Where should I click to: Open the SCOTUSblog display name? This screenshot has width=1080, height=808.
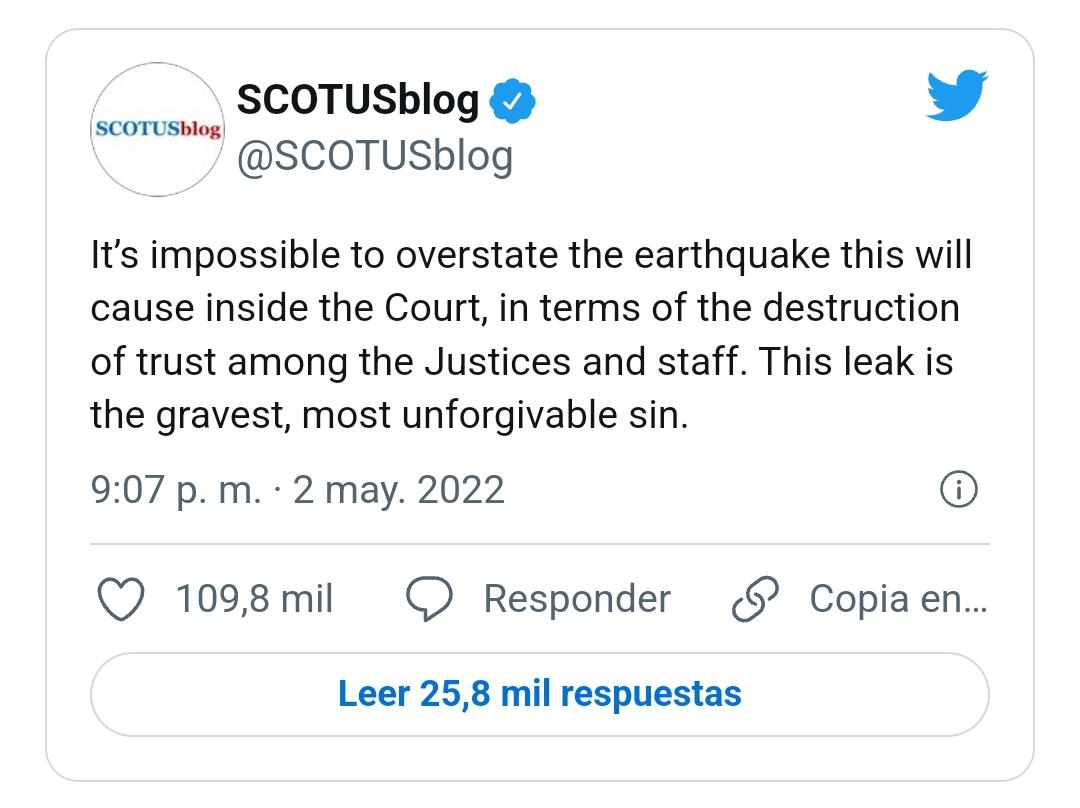click(358, 100)
